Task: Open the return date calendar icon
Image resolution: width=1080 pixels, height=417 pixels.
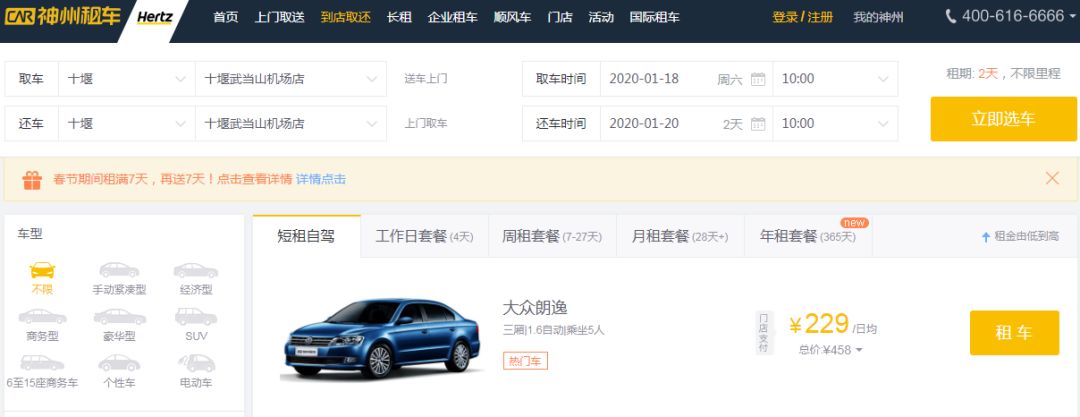Action: click(758, 124)
